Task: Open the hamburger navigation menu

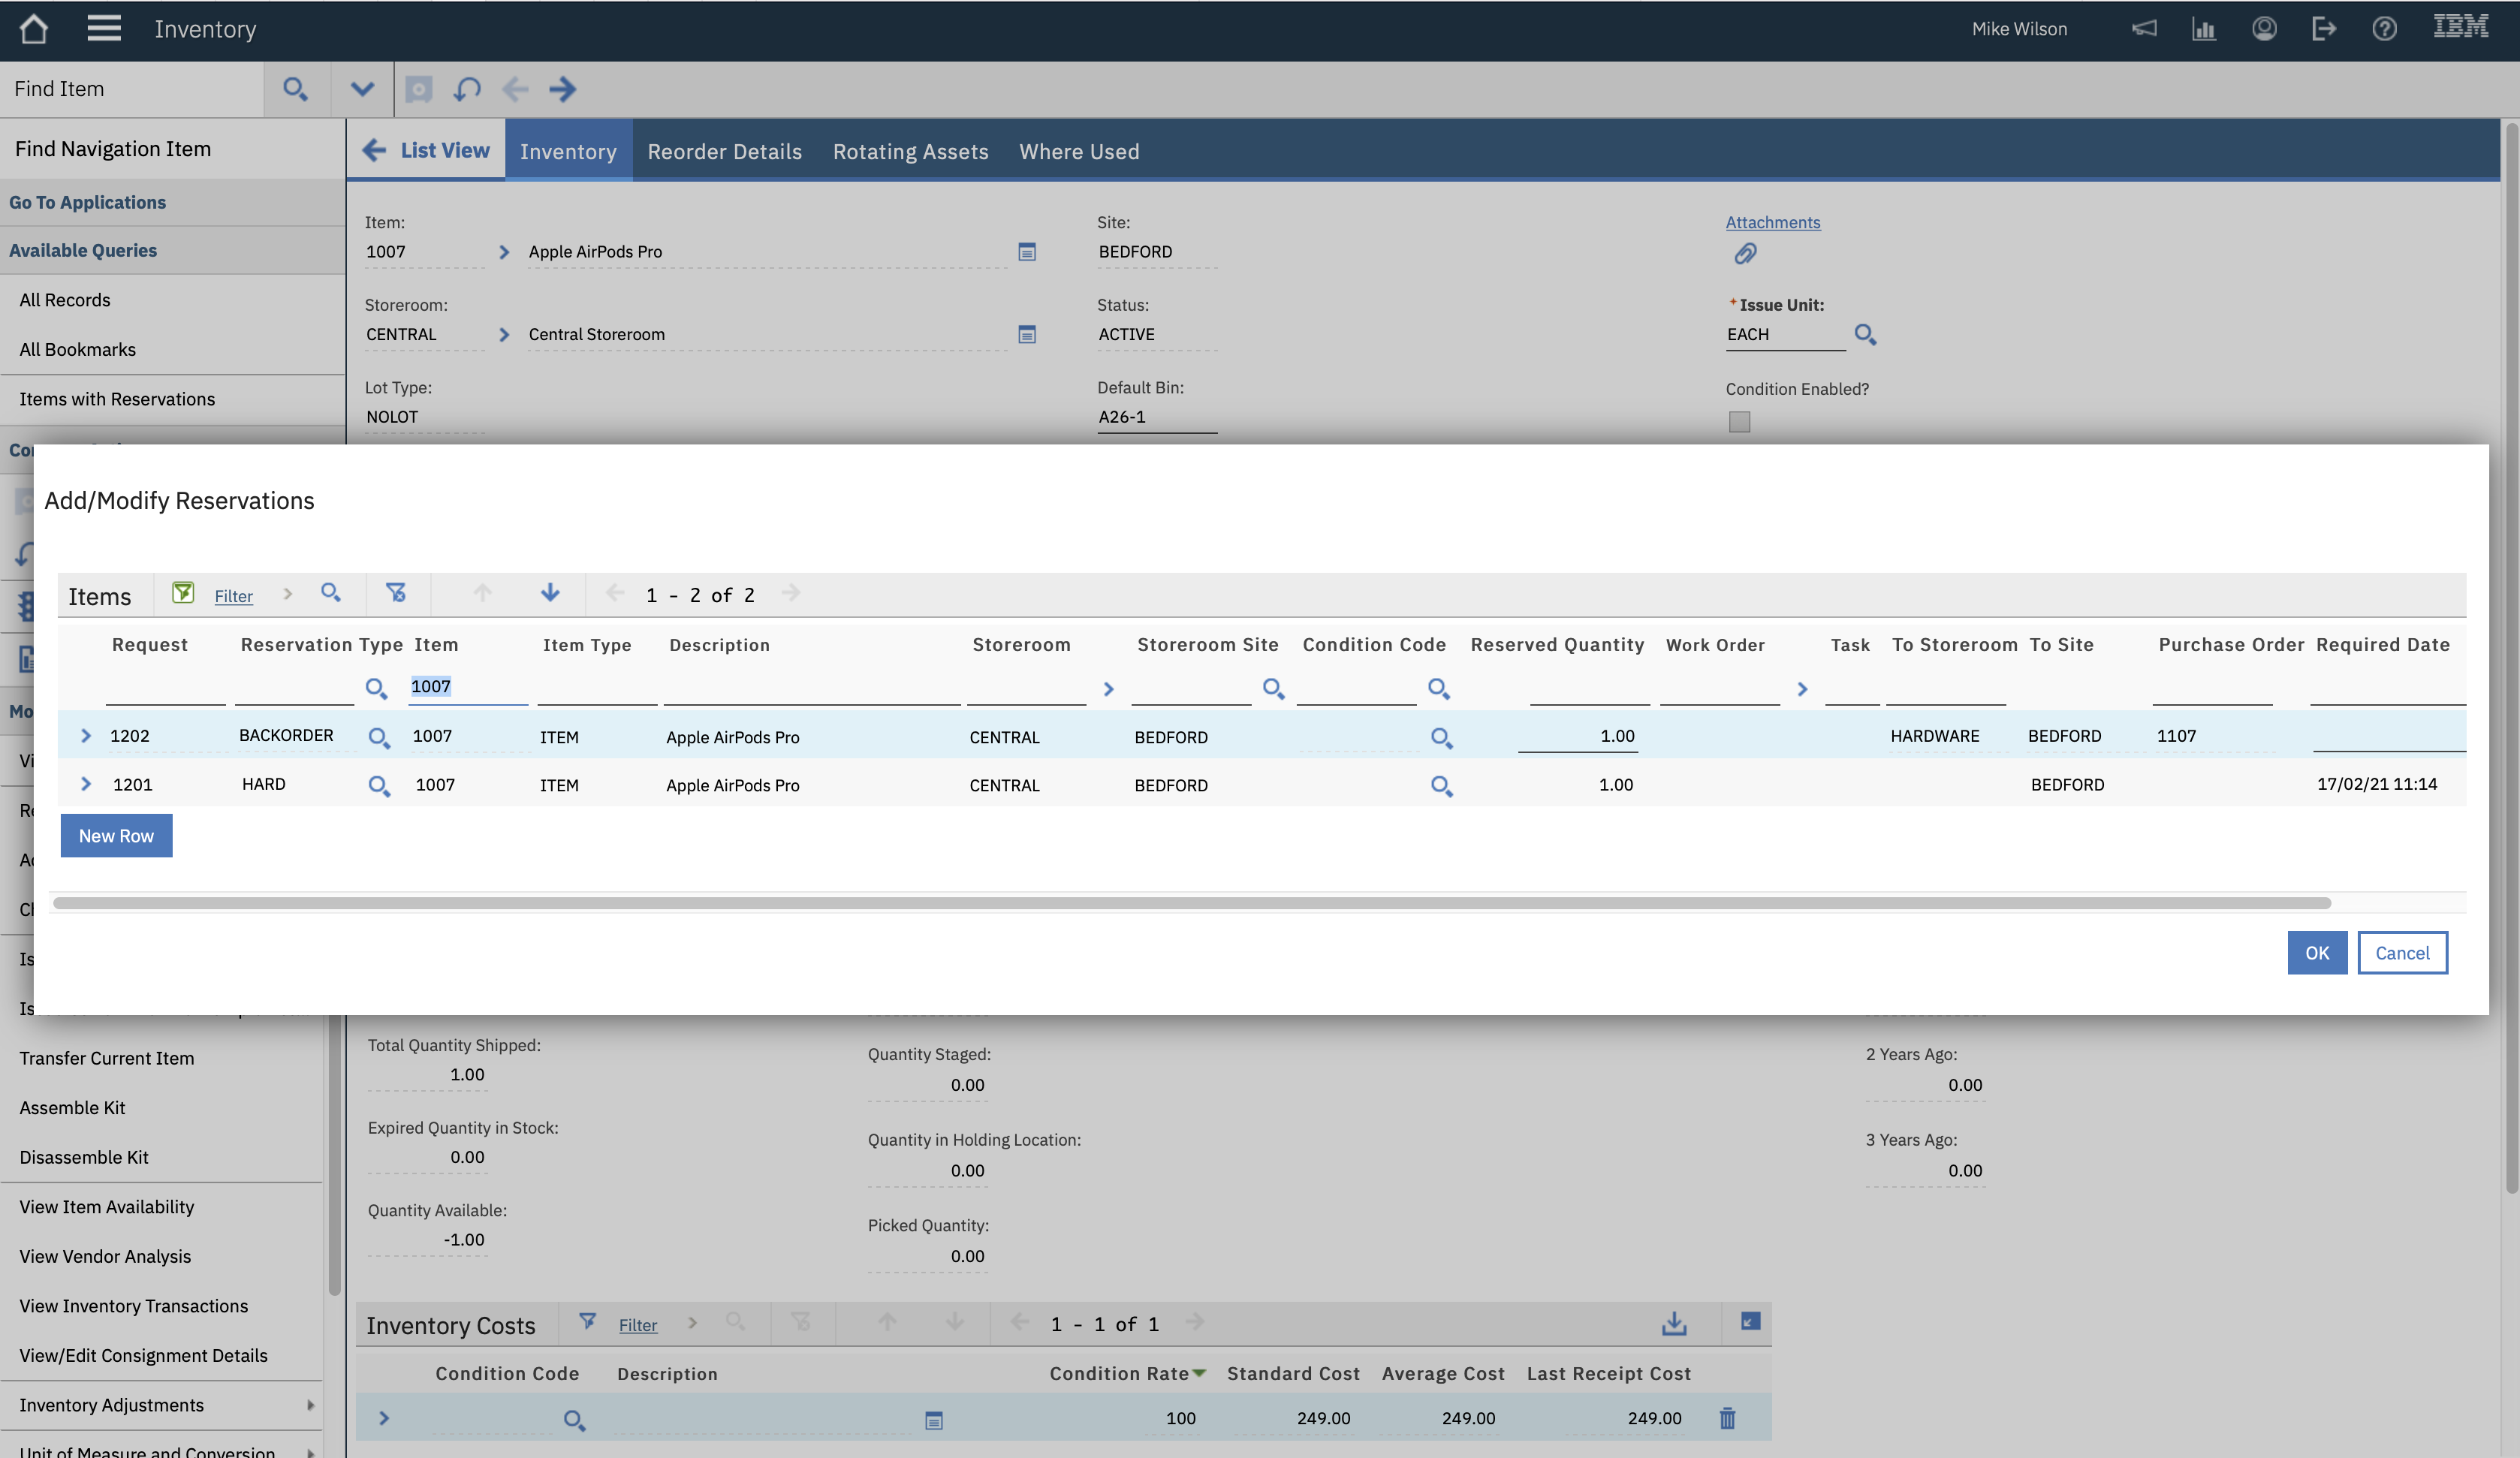Action: click(104, 29)
